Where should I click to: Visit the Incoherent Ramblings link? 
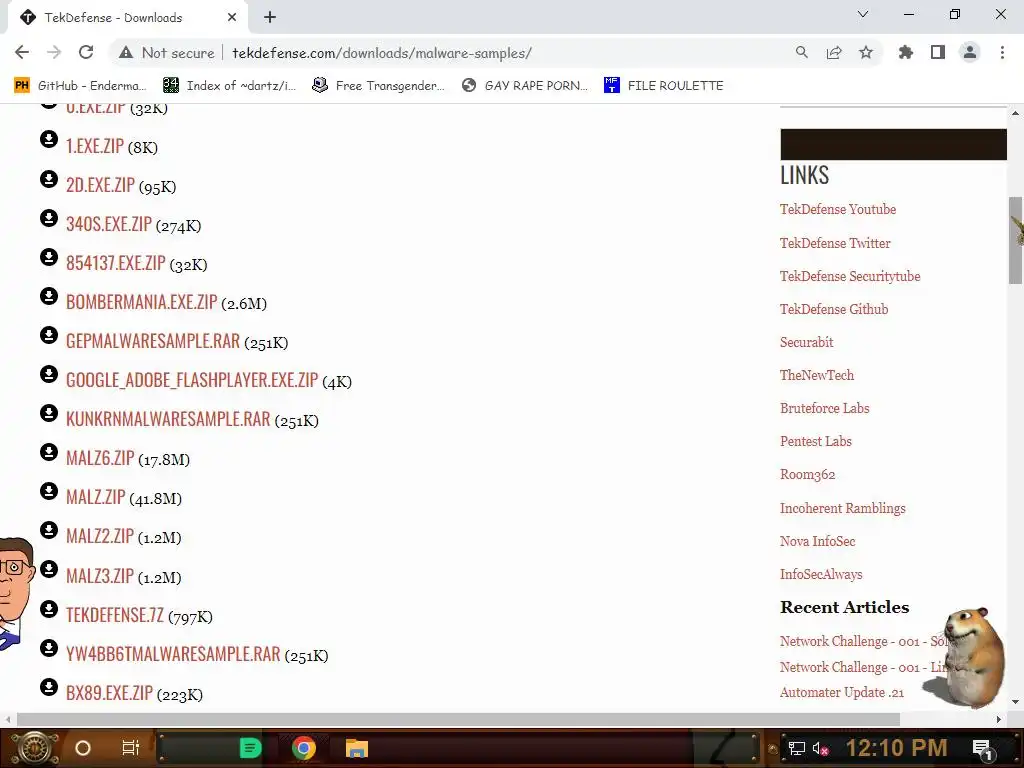pyautogui.click(x=842, y=508)
